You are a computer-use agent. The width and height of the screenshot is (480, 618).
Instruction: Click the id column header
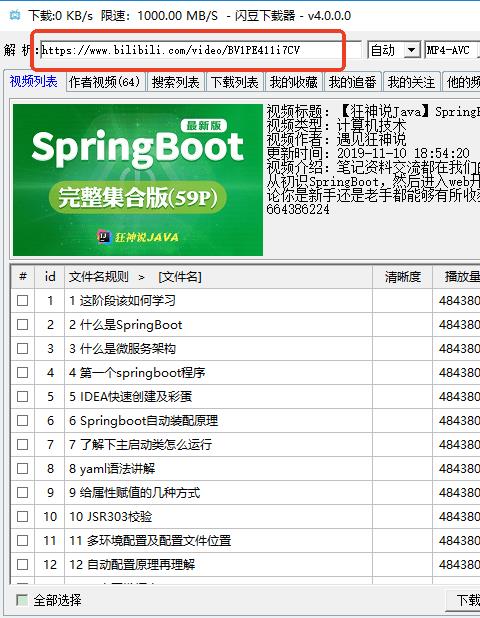click(50, 277)
